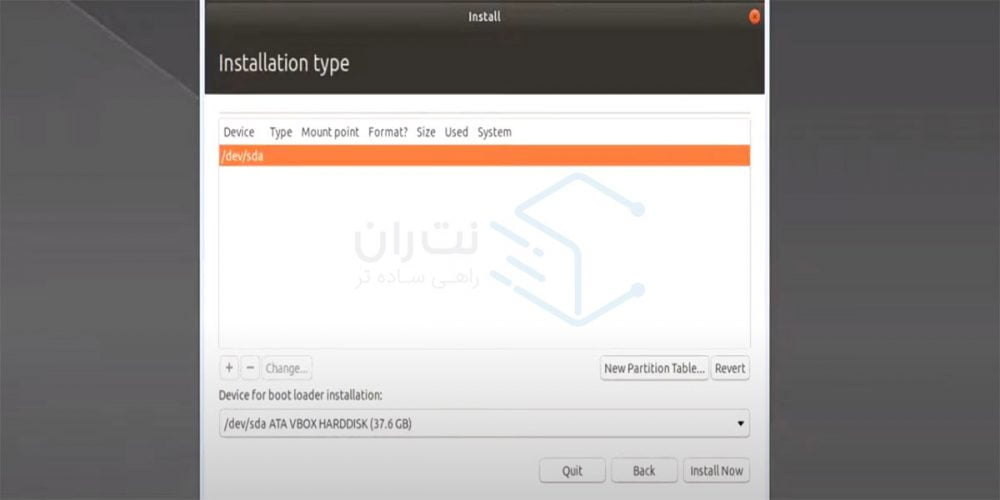Viewport: 1000px width, 500px height.
Task: Click the Install window title bar
Action: pyautogui.click(x=484, y=17)
